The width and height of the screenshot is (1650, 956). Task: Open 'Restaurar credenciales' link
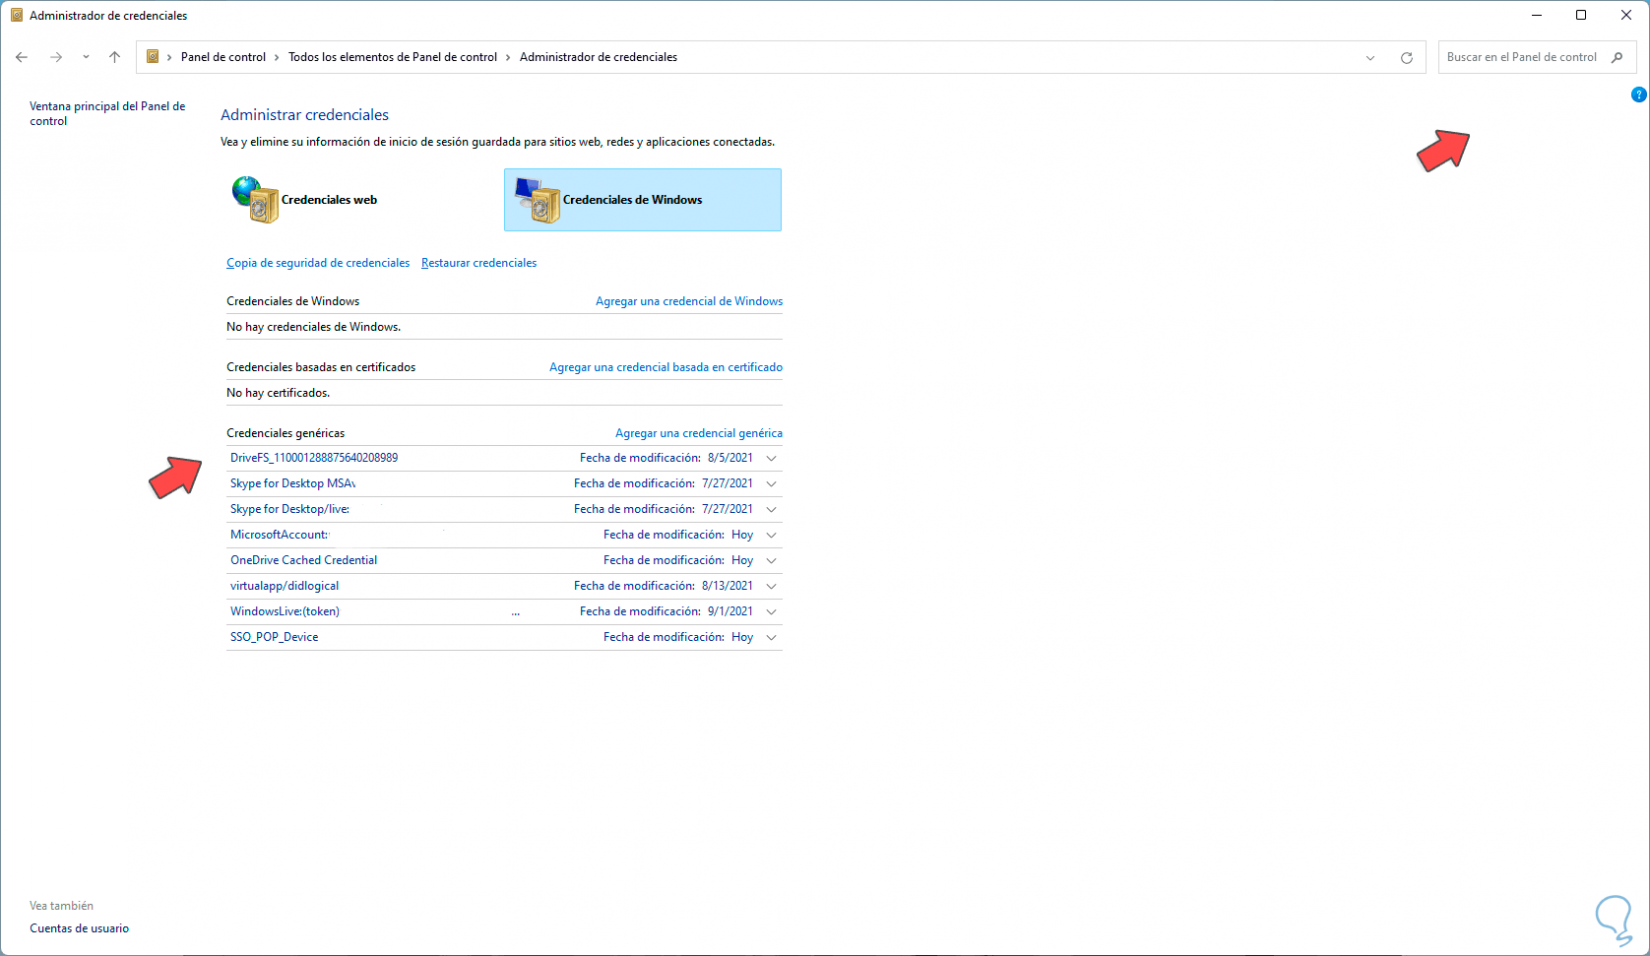[x=479, y=263]
